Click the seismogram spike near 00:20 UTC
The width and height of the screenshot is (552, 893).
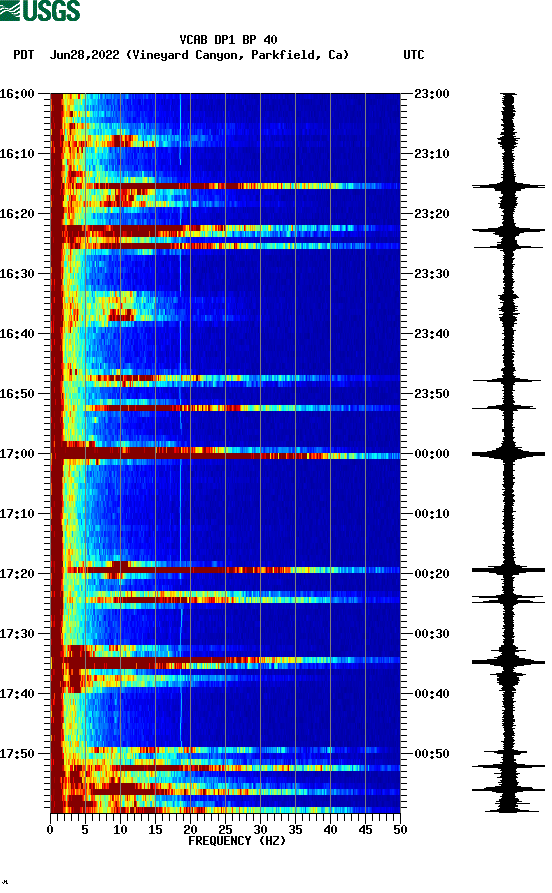[509, 570]
